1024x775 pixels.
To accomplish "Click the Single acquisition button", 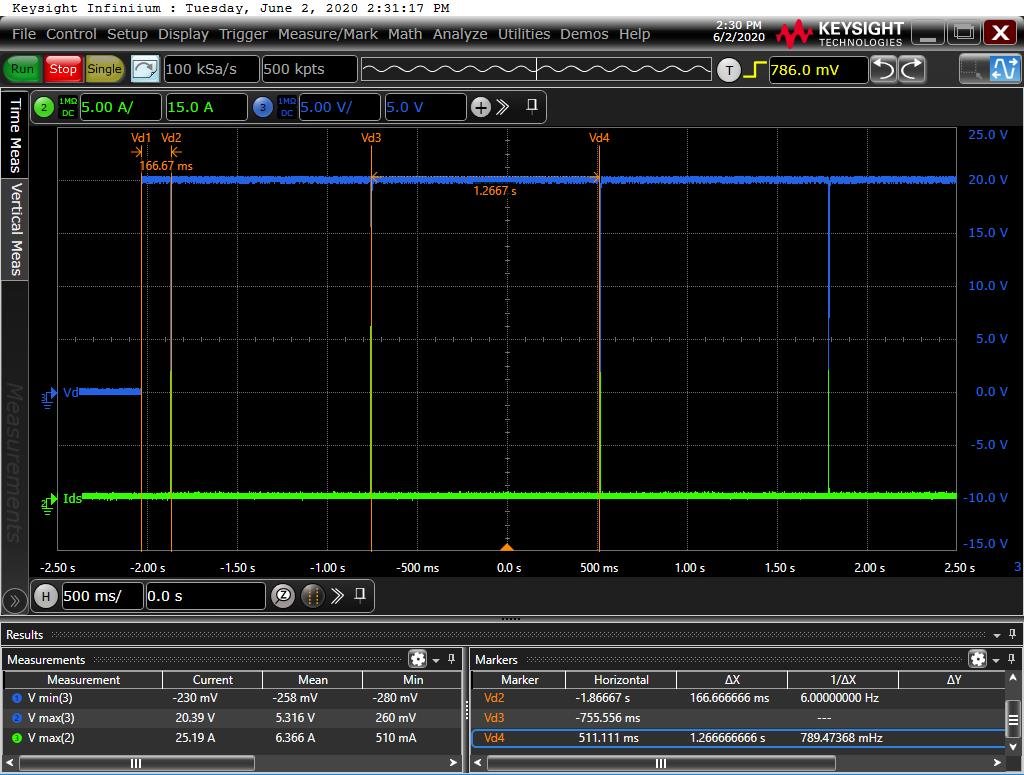I will (104, 69).
